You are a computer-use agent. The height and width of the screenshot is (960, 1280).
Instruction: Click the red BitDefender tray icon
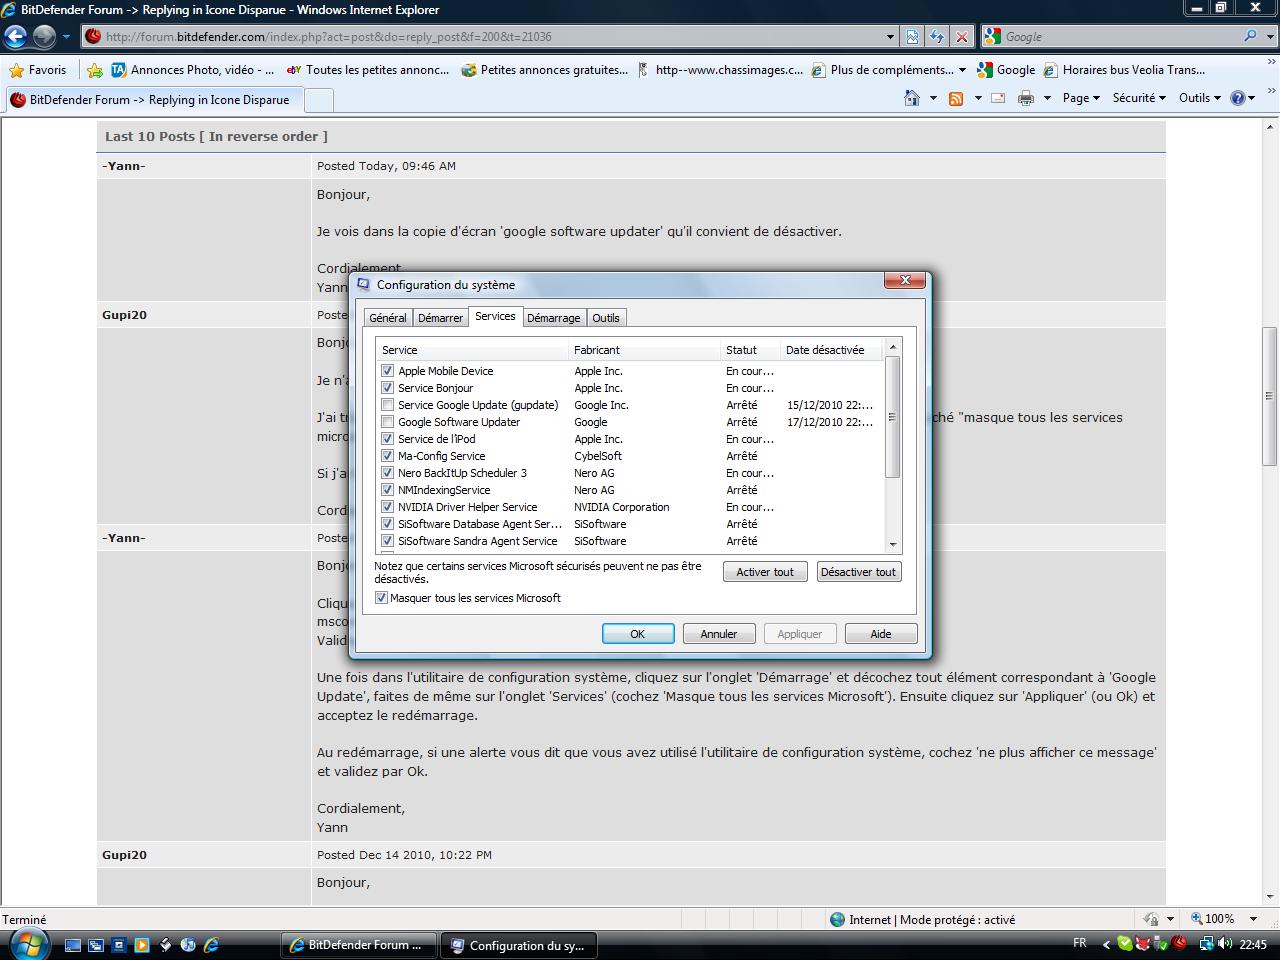[x=1180, y=944]
